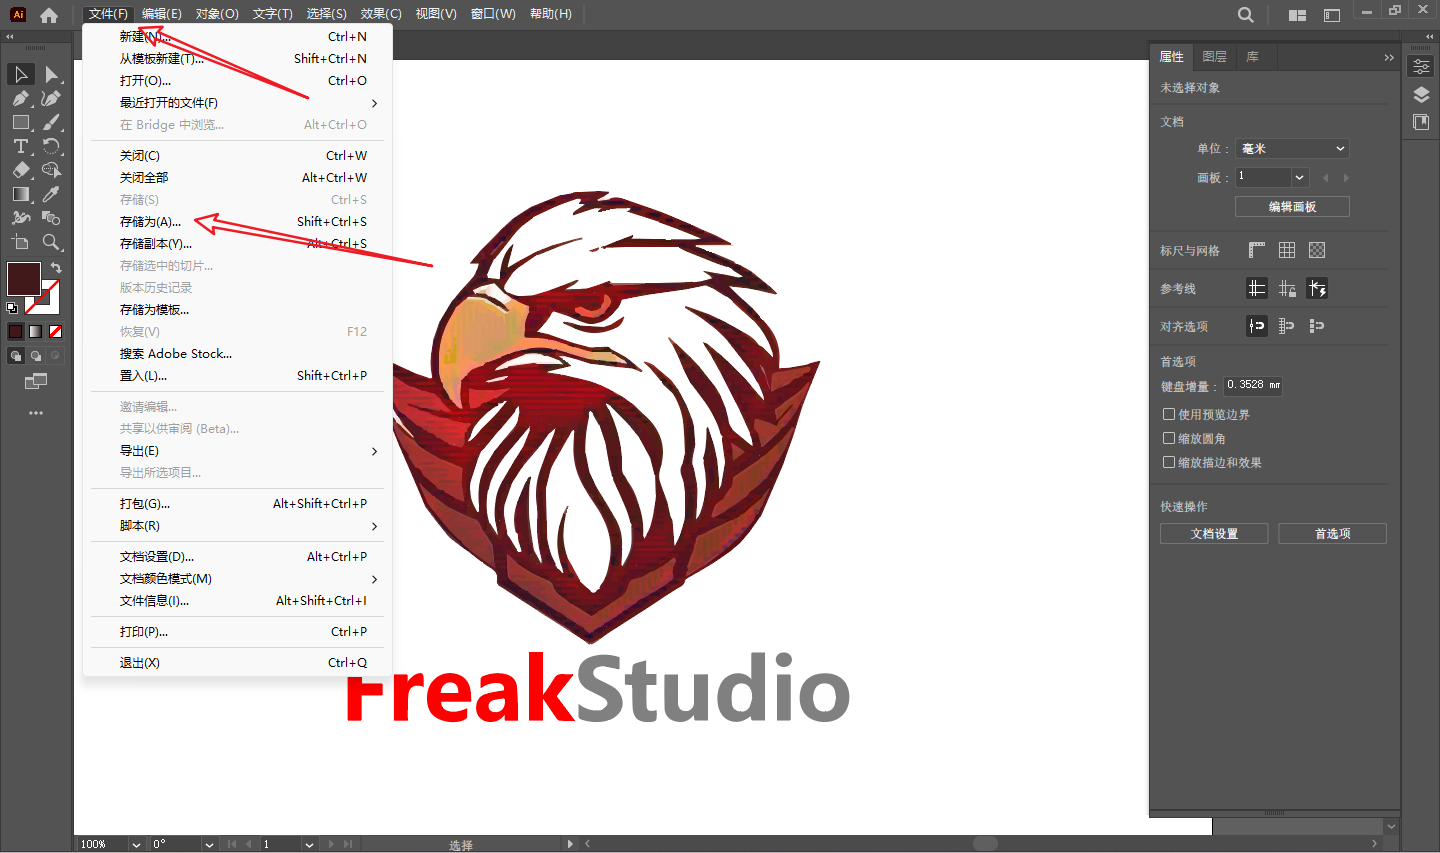
Task: Select the Rotate tool
Action: [x=52, y=147]
